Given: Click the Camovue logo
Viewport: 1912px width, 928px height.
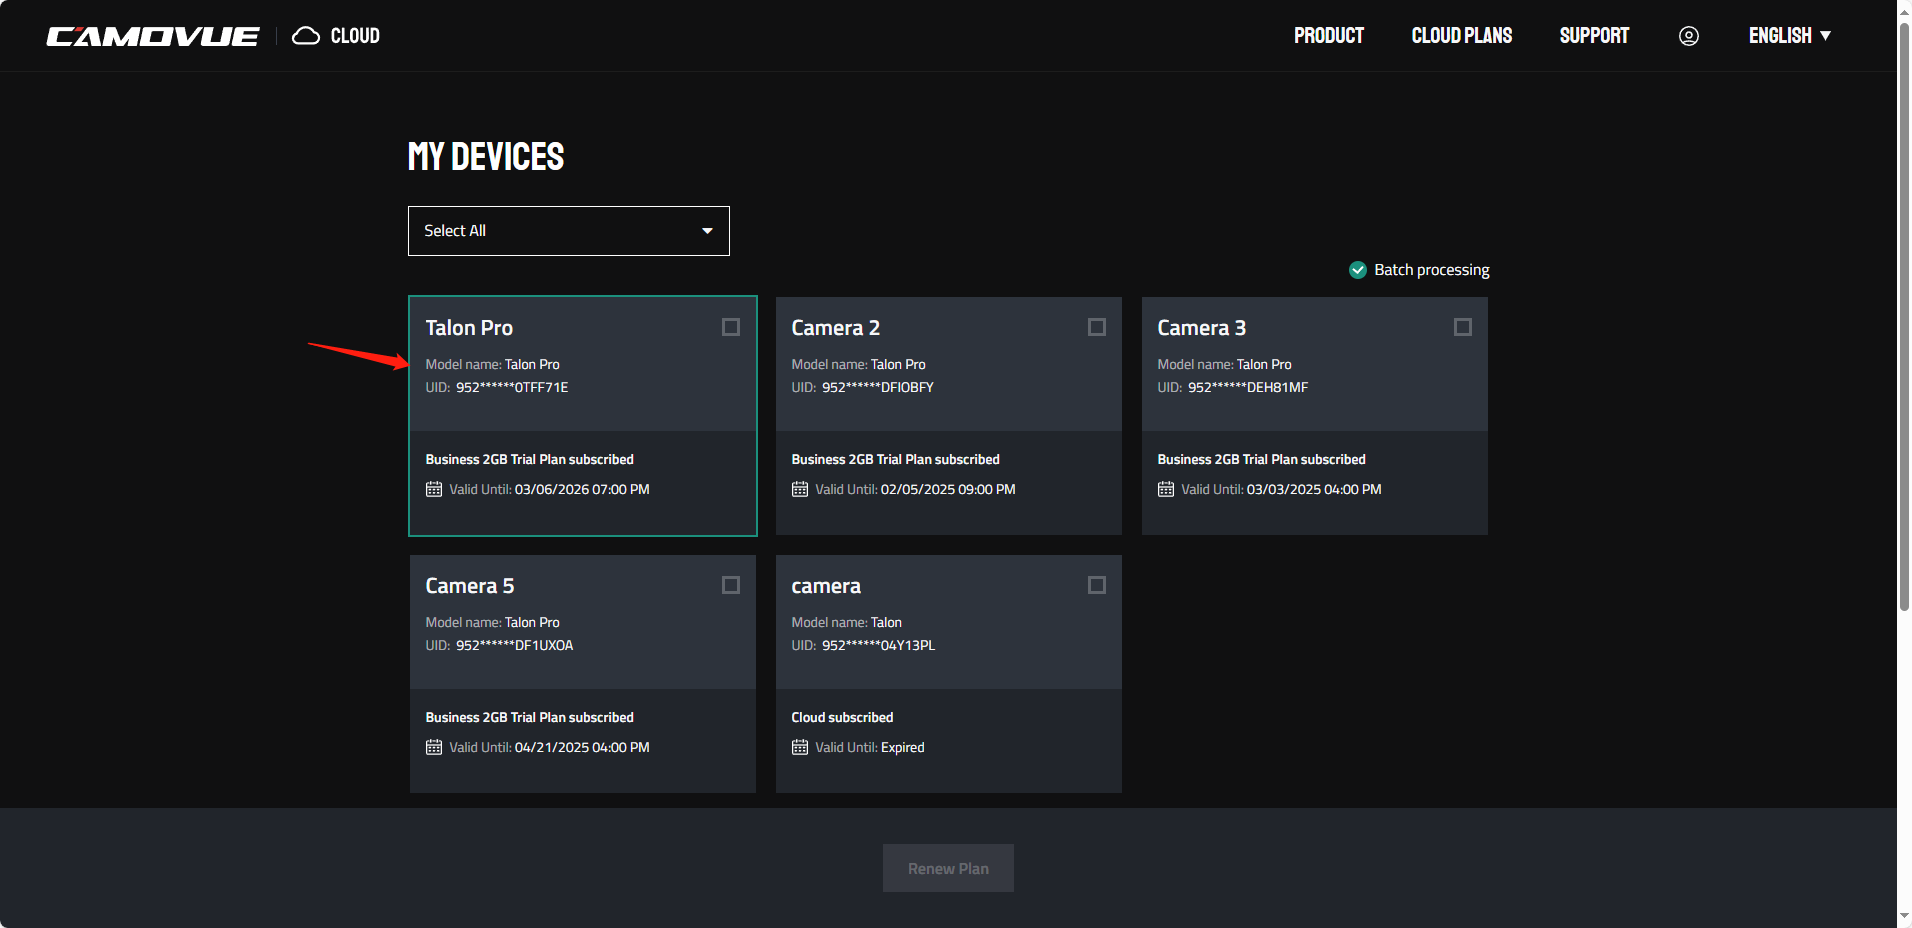Looking at the screenshot, I should [x=153, y=36].
